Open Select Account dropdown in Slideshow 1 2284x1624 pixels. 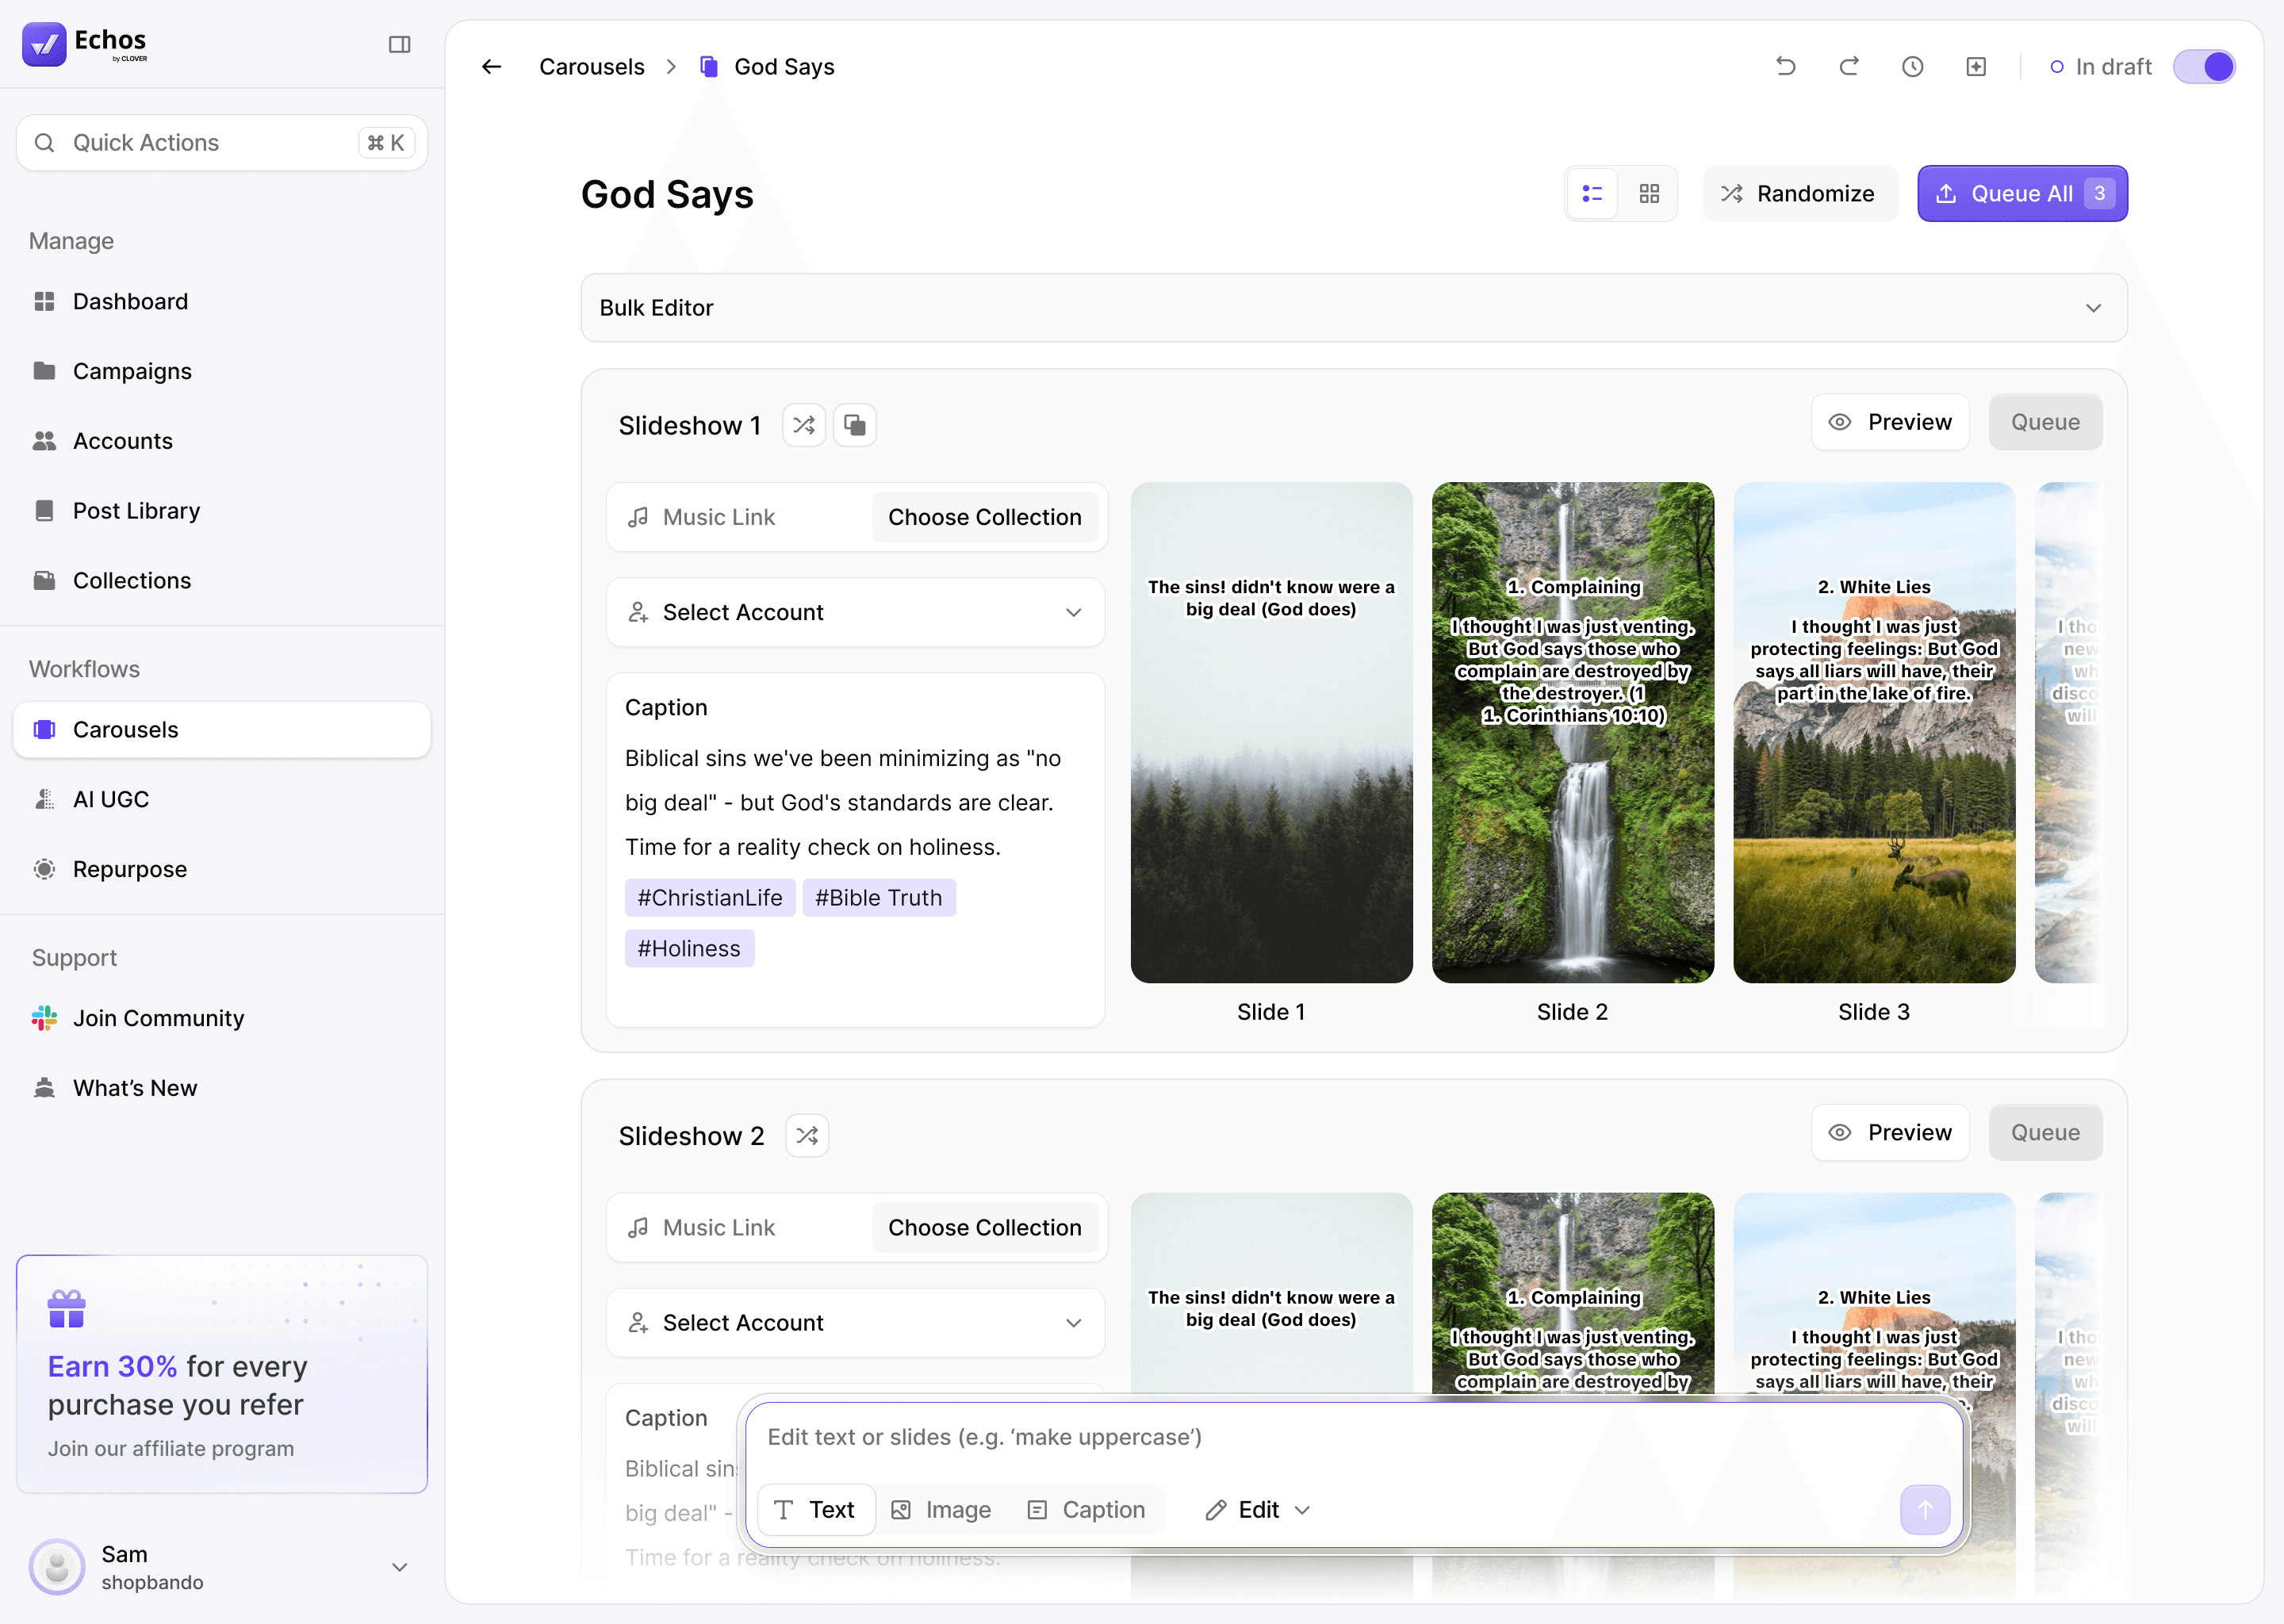click(855, 612)
